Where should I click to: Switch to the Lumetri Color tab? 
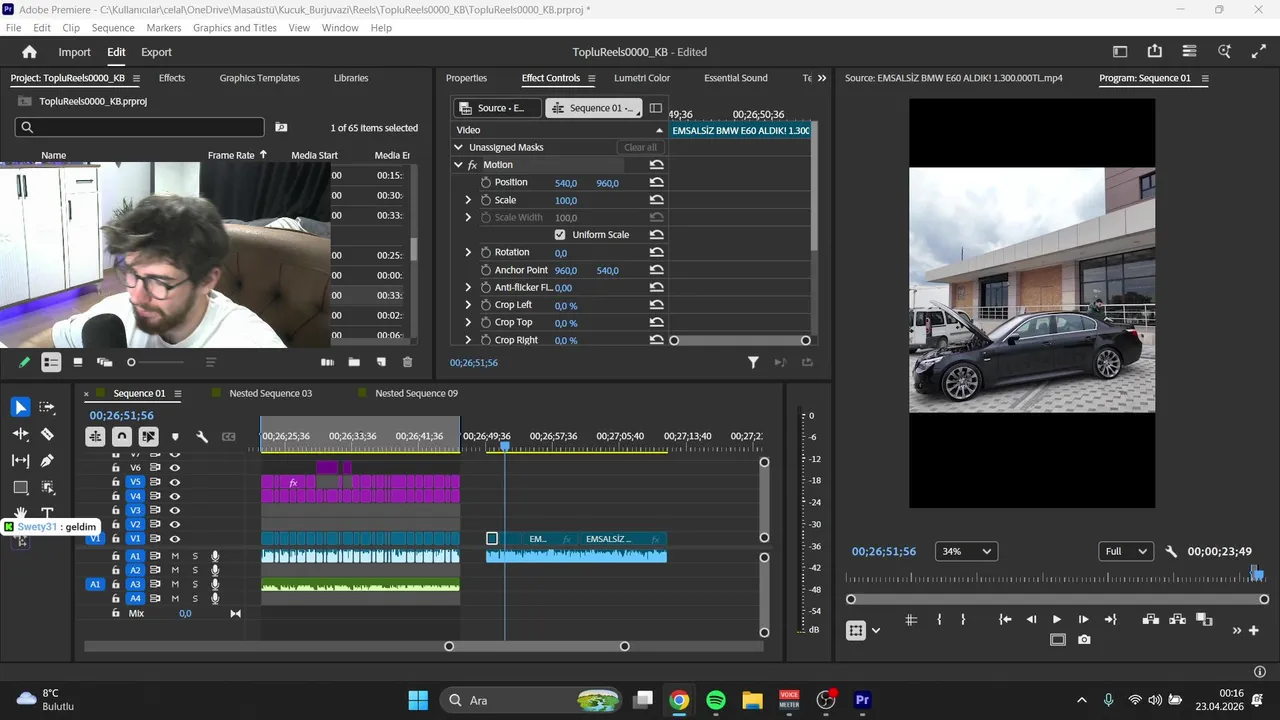tap(642, 78)
